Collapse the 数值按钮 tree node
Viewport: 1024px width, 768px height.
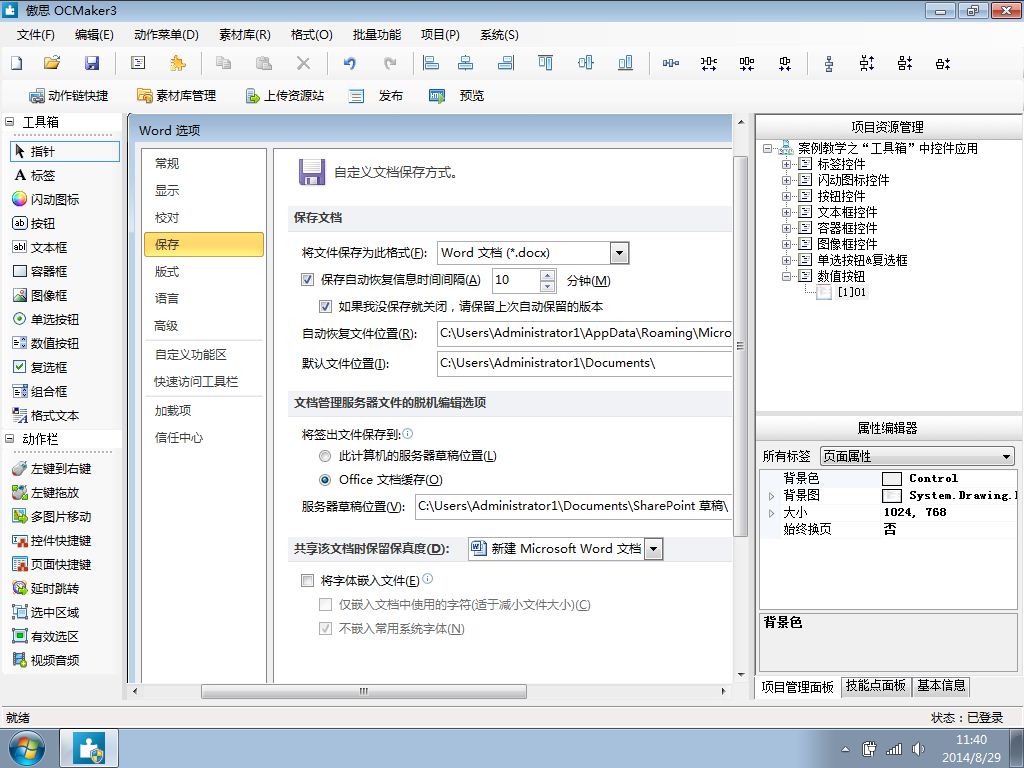[x=786, y=277]
